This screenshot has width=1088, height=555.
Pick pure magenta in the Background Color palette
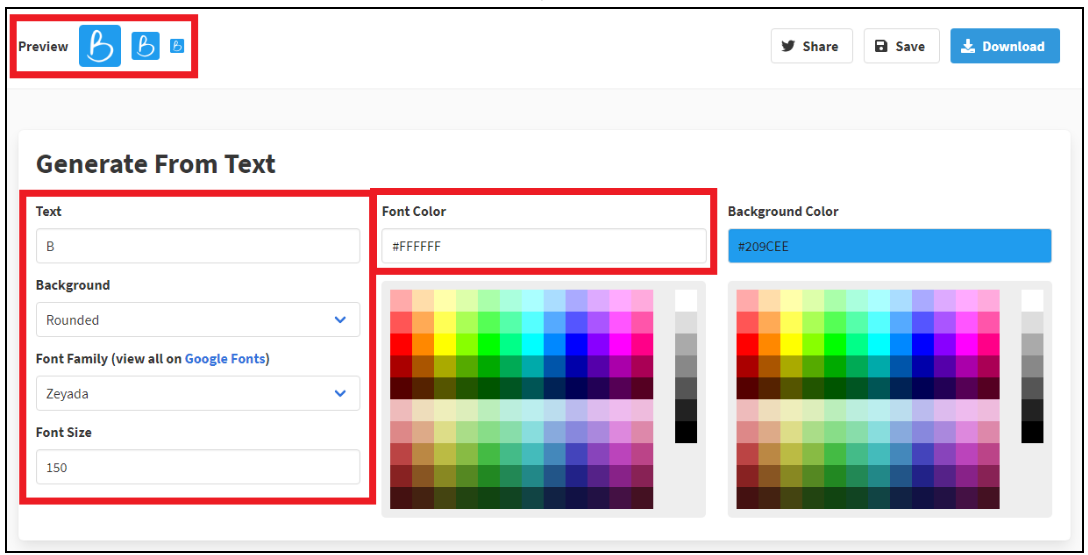point(966,345)
